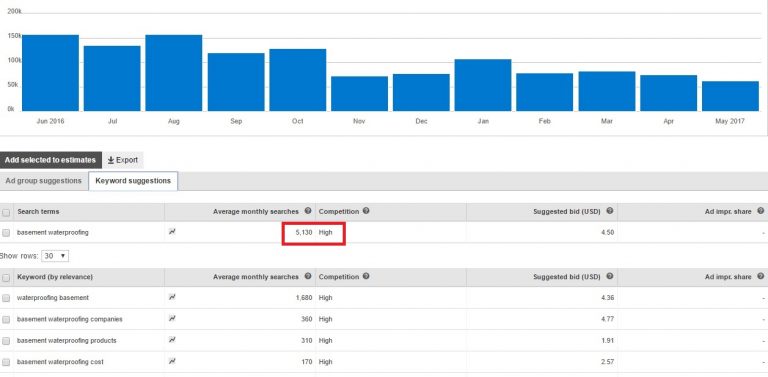Click trend icon for basement waterproofing companies
768x377 pixels.
172,319
